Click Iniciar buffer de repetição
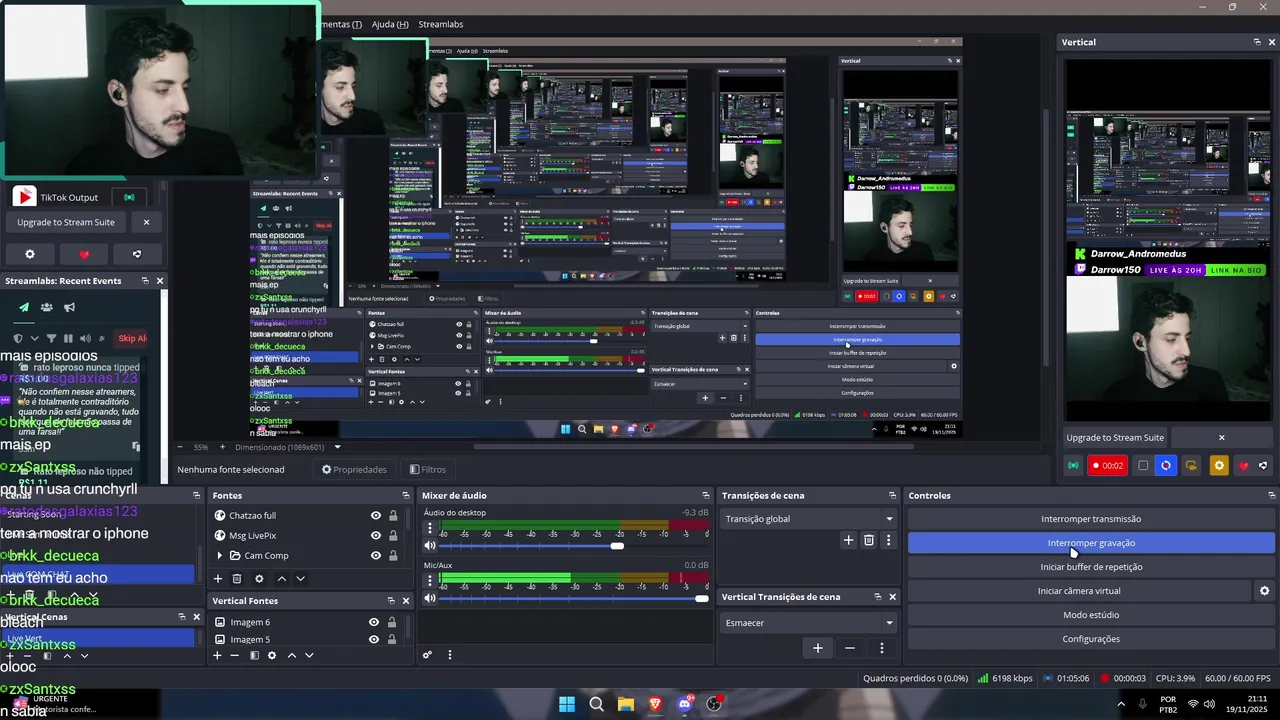Viewport: 1280px width, 720px height. (1091, 567)
